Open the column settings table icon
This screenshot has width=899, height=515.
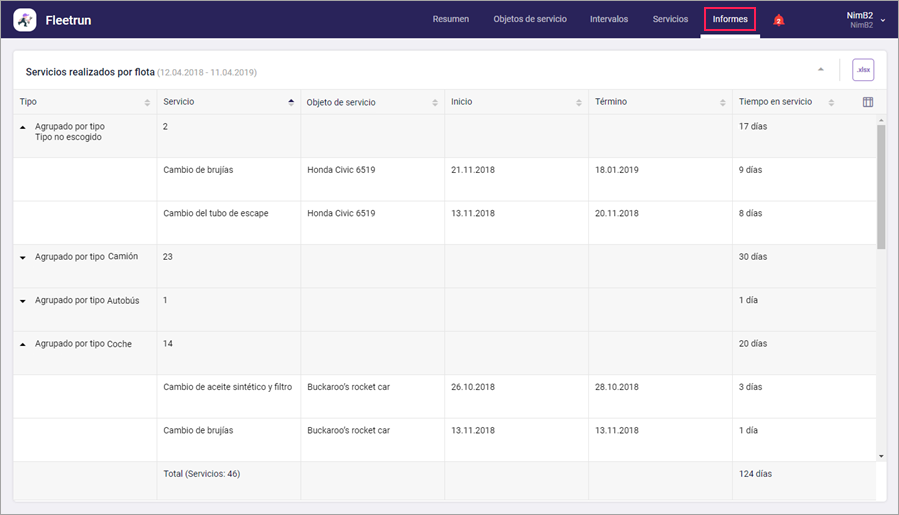tap(867, 102)
